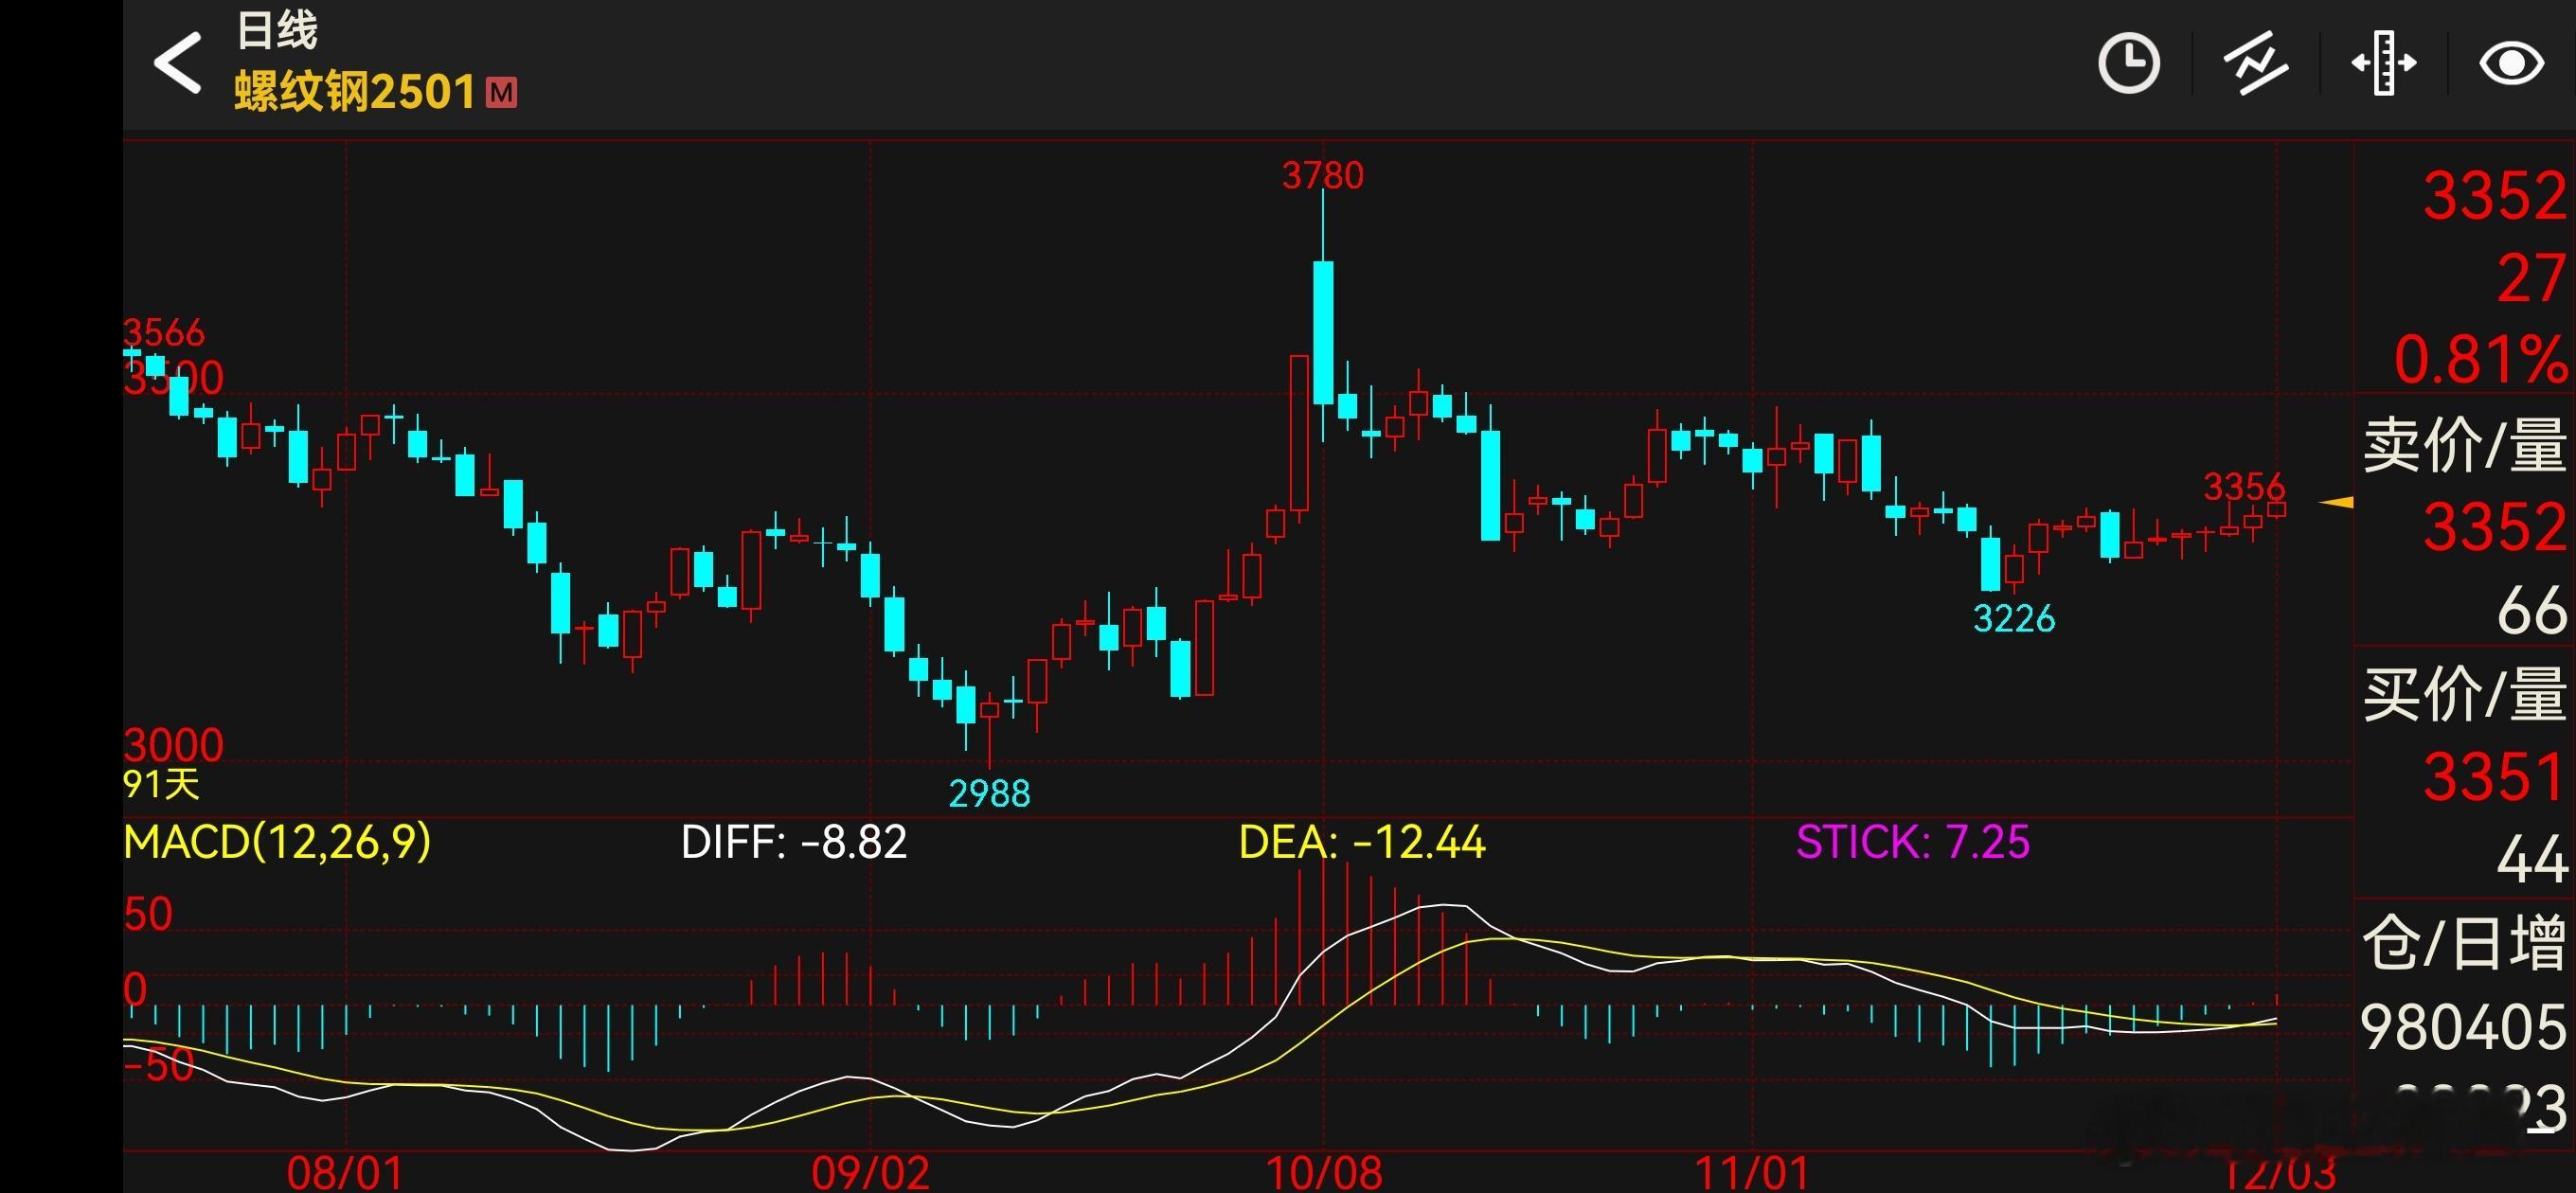Open the indicator lines chart tool
The height and width of the screenshot is (1193, 2576).
pos(2255,63)
